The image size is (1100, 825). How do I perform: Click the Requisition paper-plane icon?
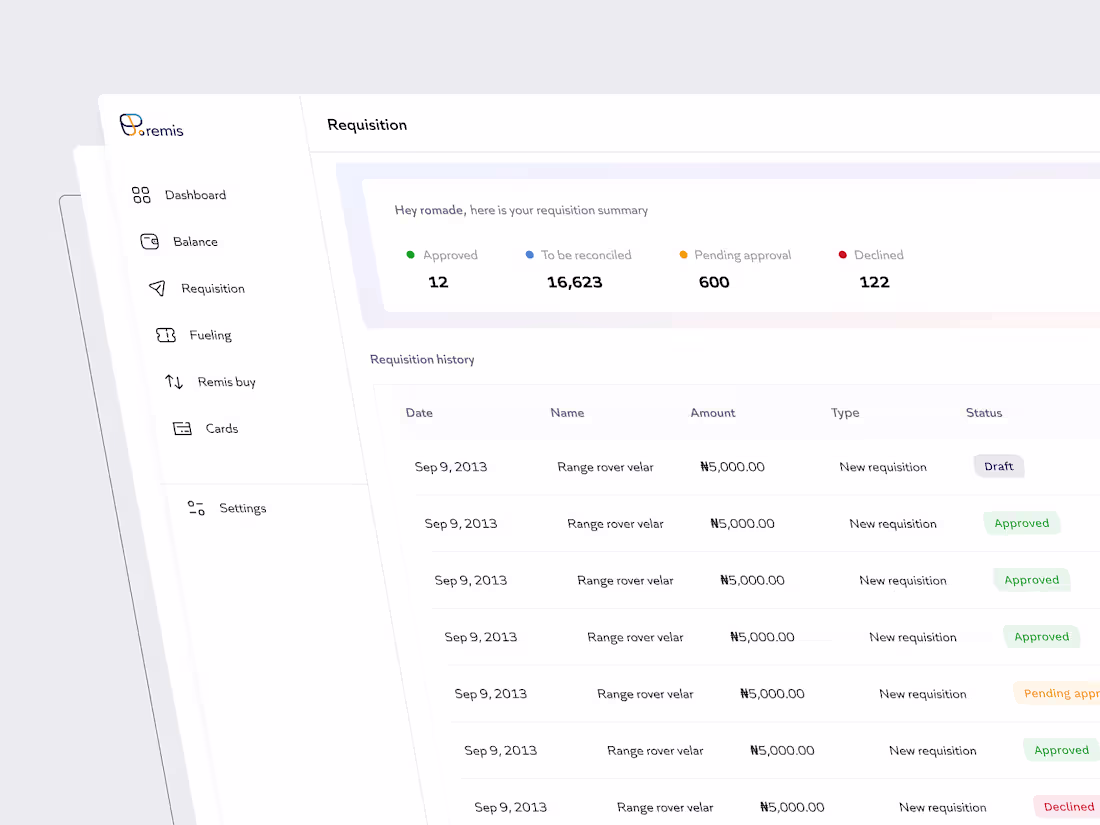click(x=157, y=288)
